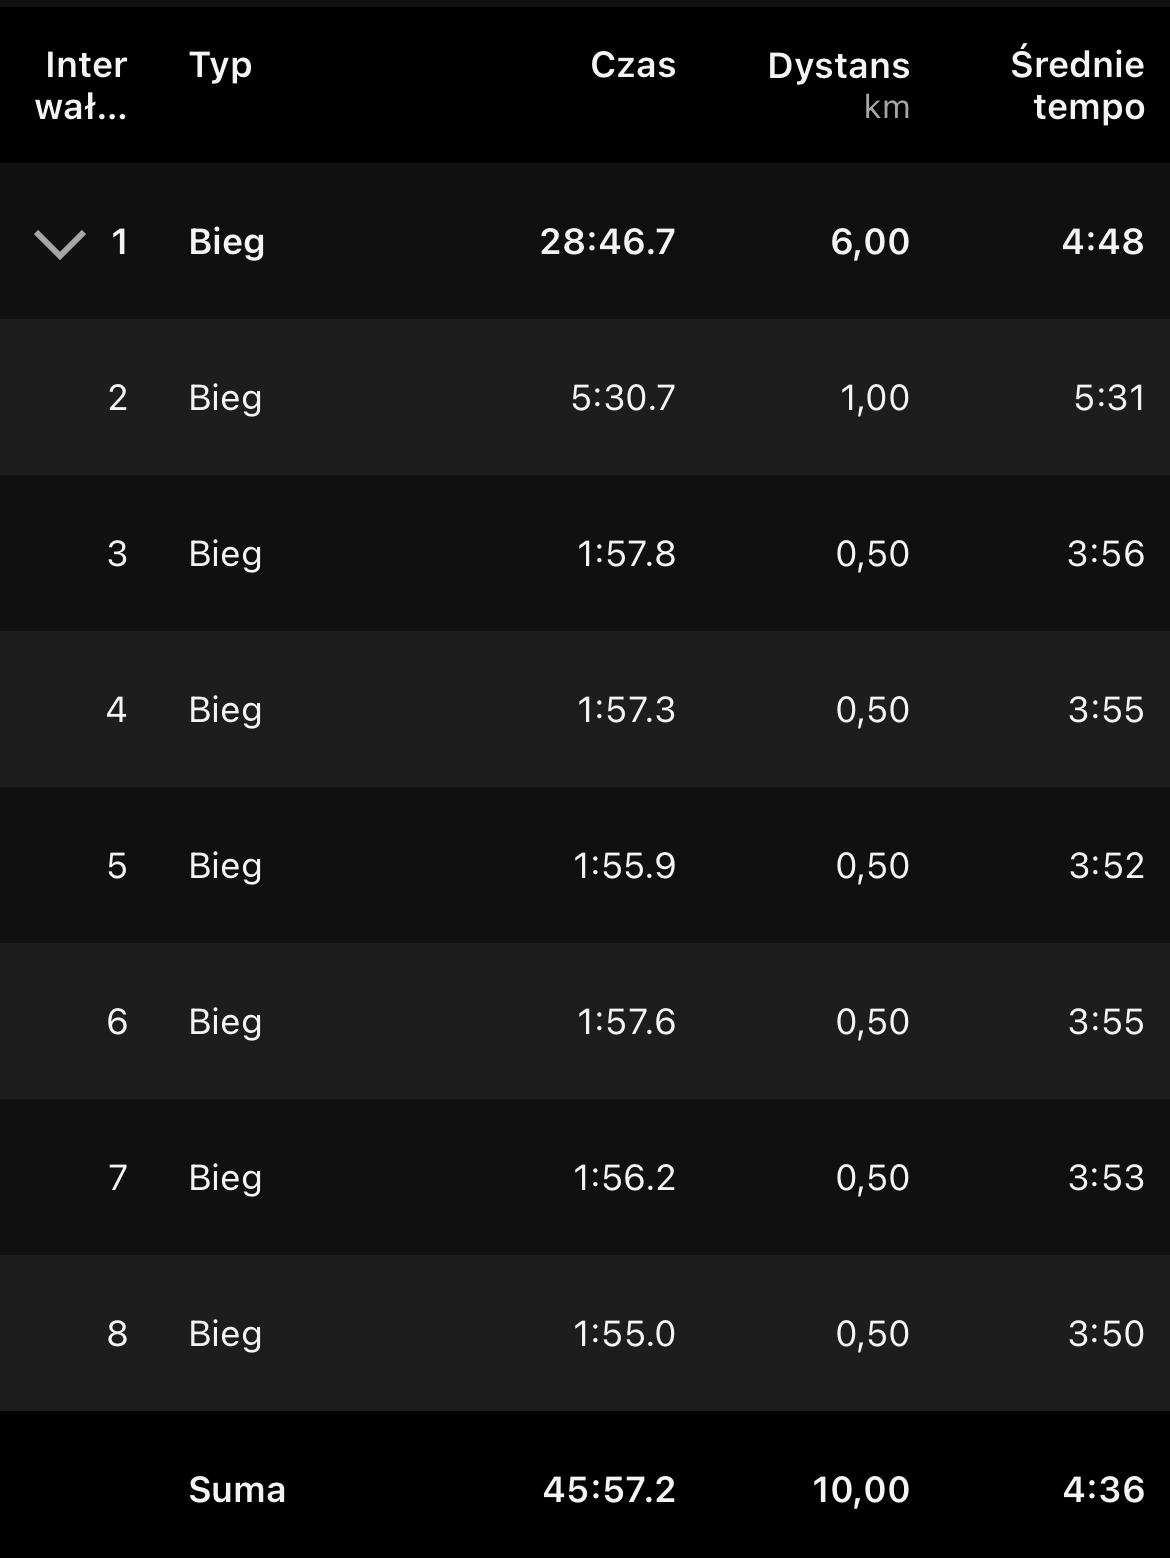1170x1558 pixels.
Task: Click interval 8 time 1:55.0
Action: tap(624, 1334)
